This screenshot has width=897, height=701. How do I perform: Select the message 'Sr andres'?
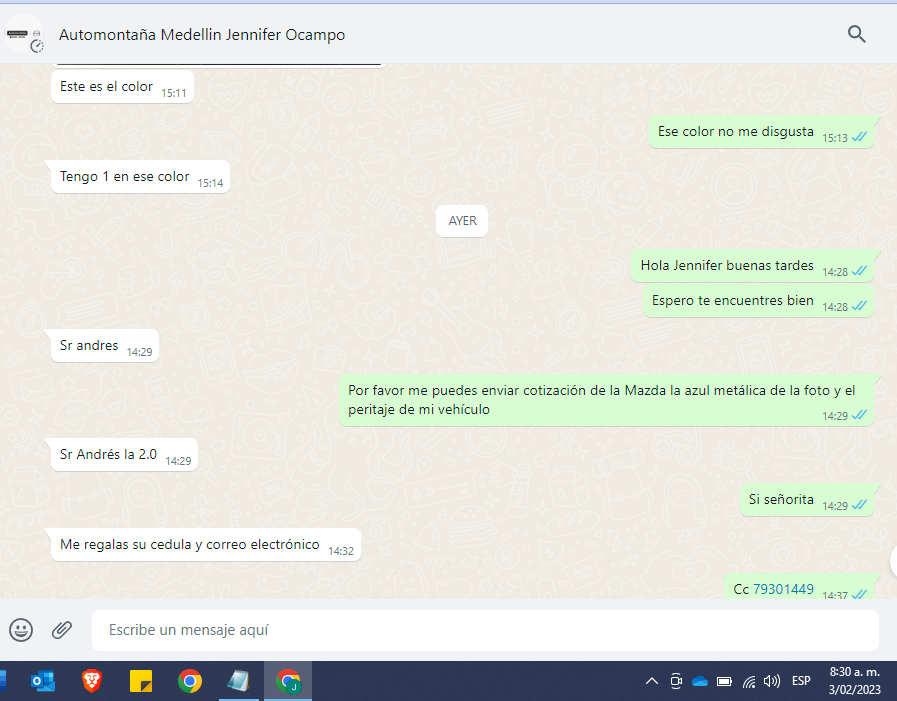point(105,346)
